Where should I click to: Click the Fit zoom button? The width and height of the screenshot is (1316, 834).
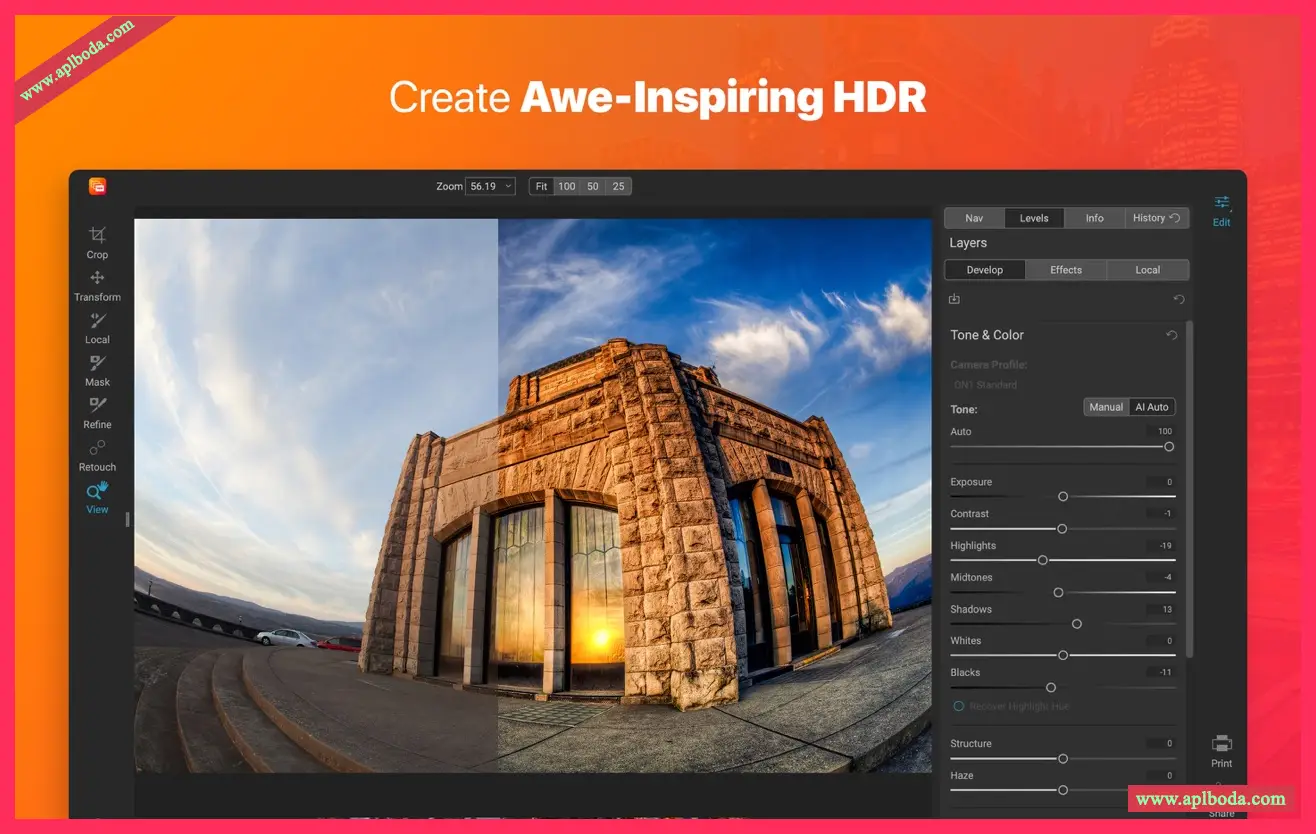(x=541, y=186)
